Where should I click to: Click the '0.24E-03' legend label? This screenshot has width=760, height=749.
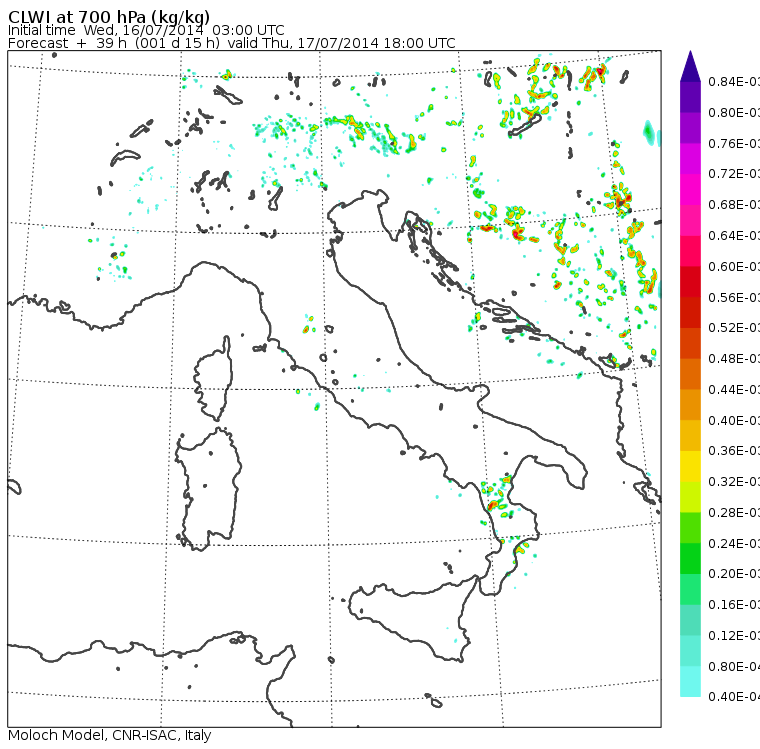(x=734, y=543)
